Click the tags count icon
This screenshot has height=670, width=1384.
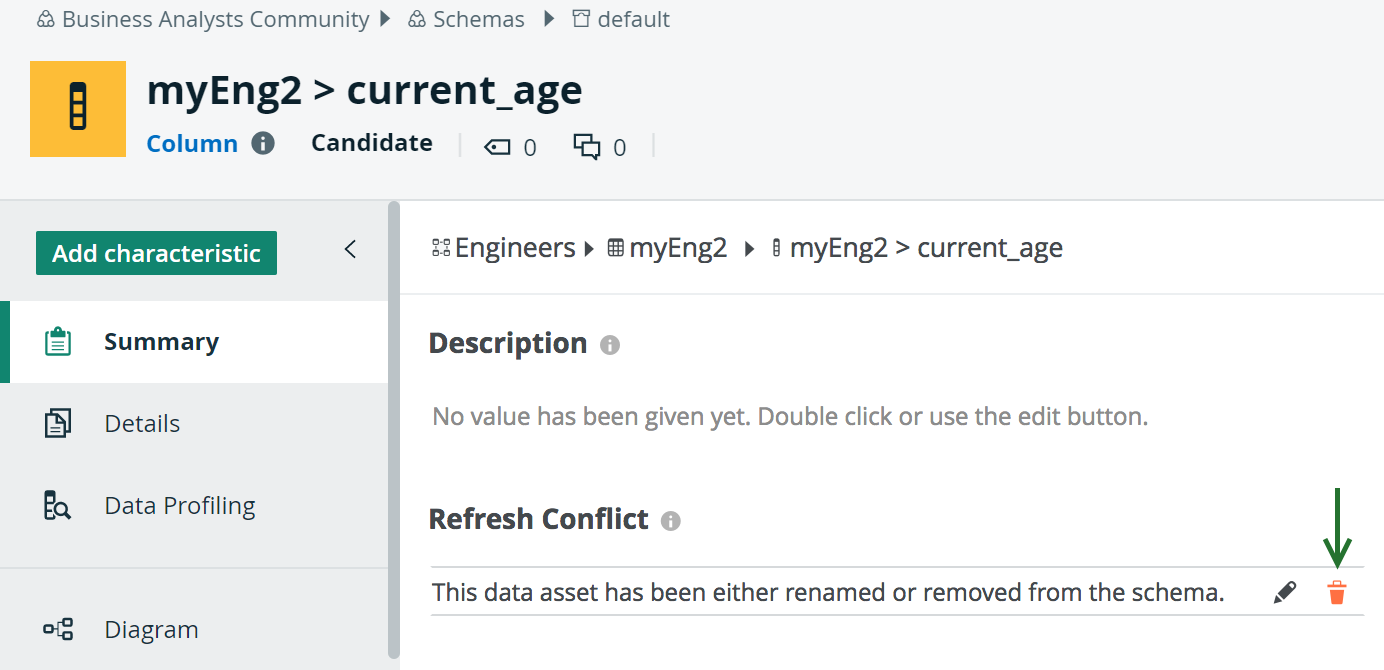click(x=497, y=147)
